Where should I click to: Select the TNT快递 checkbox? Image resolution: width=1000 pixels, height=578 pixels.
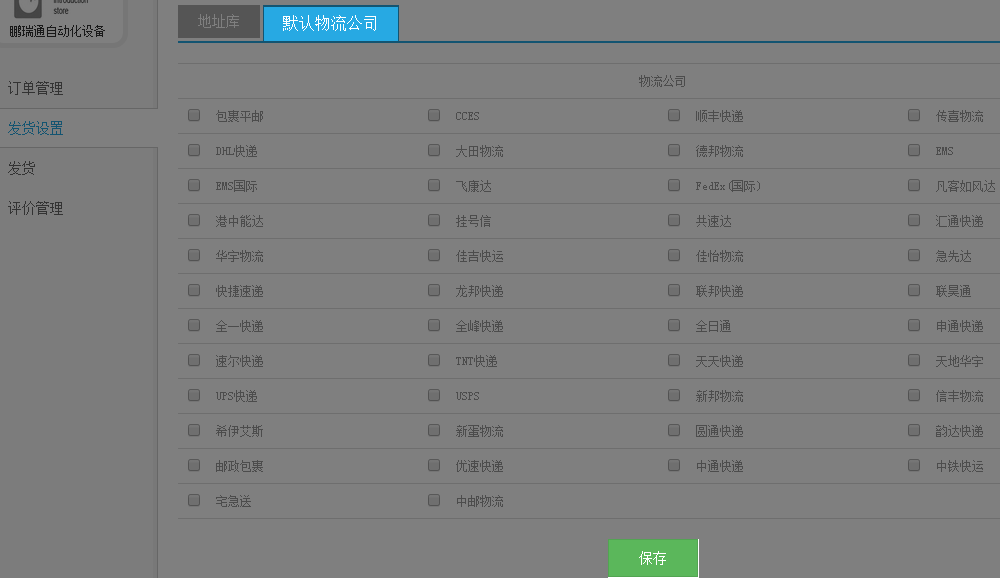[x=434, y=361]
